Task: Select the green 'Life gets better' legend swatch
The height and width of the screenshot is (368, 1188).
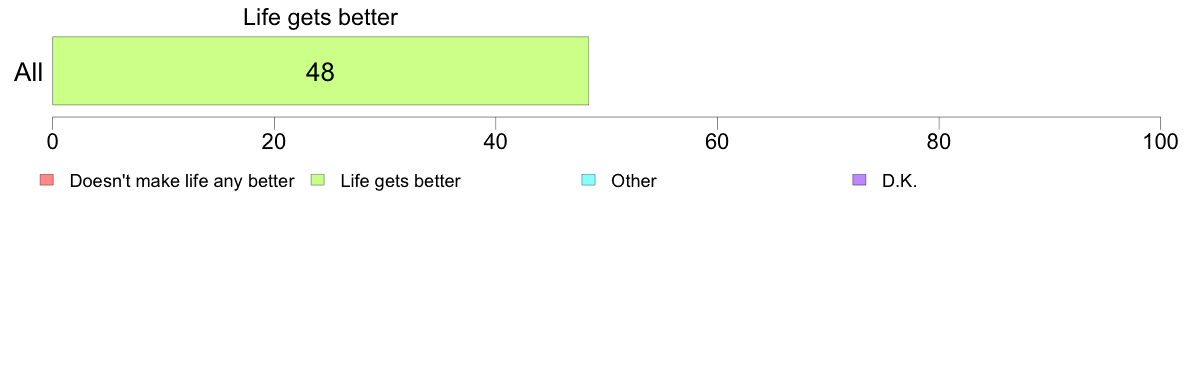Action: 317,180
